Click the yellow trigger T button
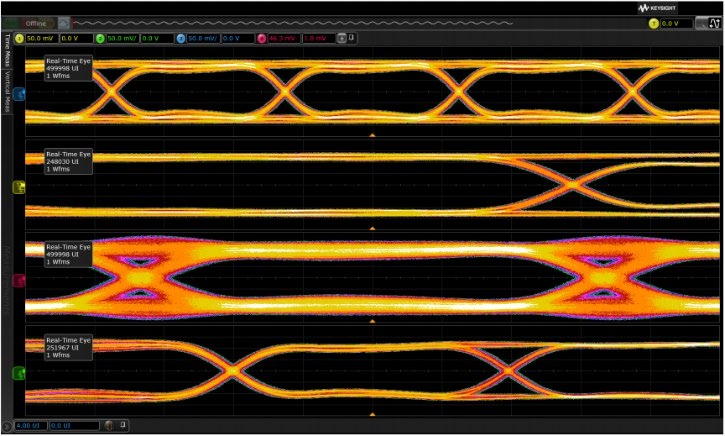This screenshot has width=725, height=436. point(653,24)
